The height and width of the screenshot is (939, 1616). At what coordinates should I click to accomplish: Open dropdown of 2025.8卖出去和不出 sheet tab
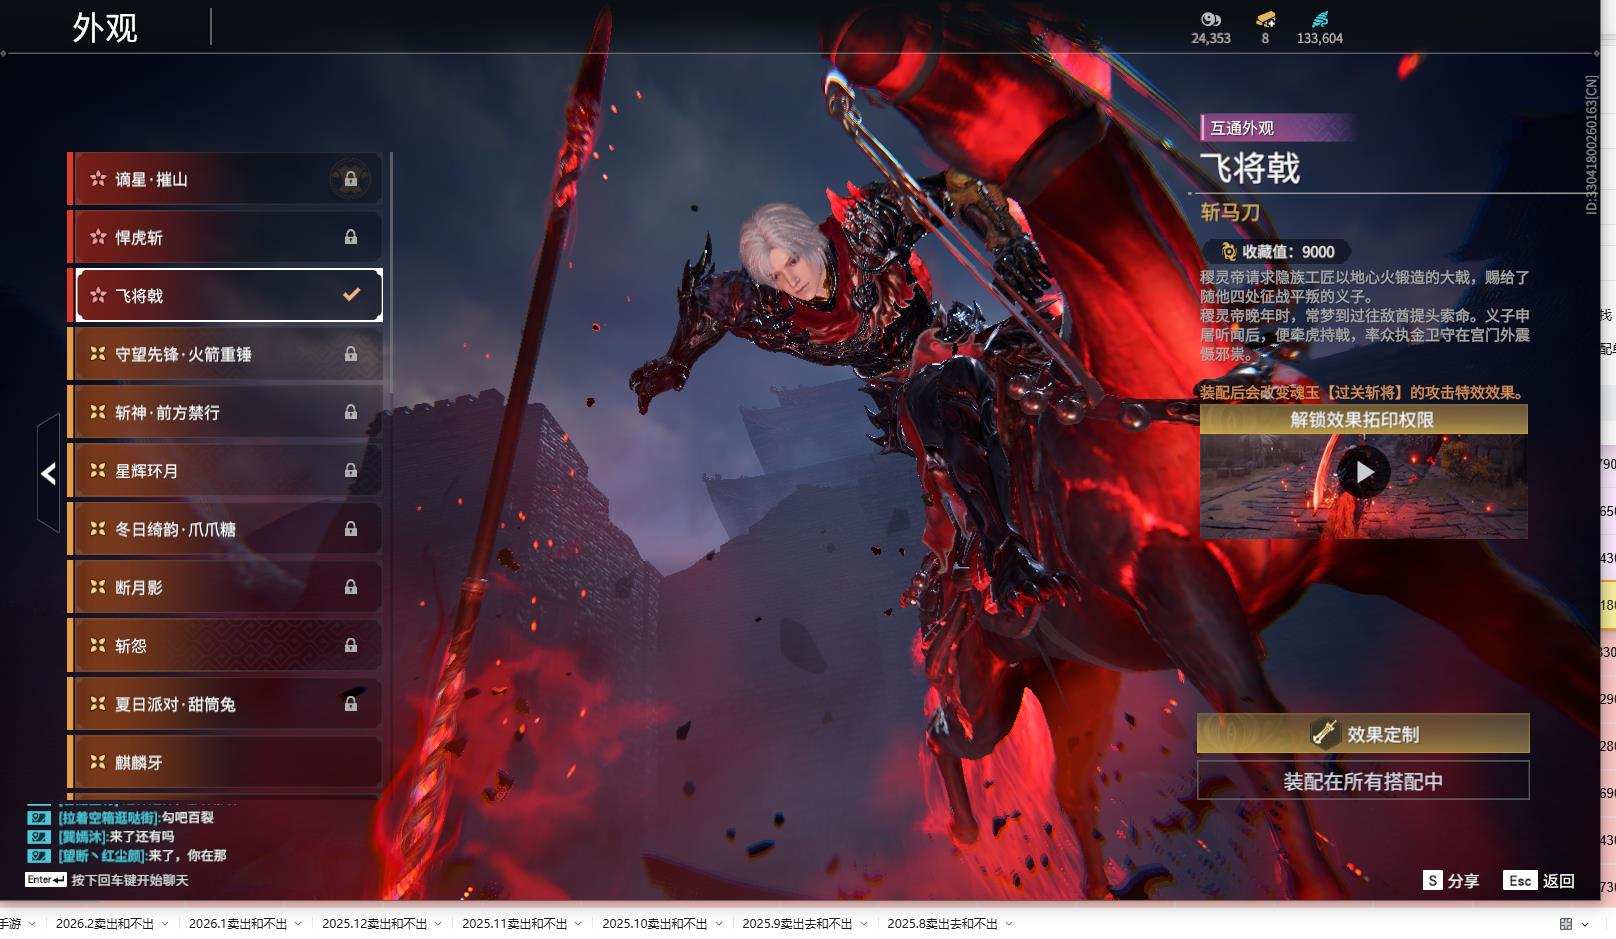(x=1009, y=924)
